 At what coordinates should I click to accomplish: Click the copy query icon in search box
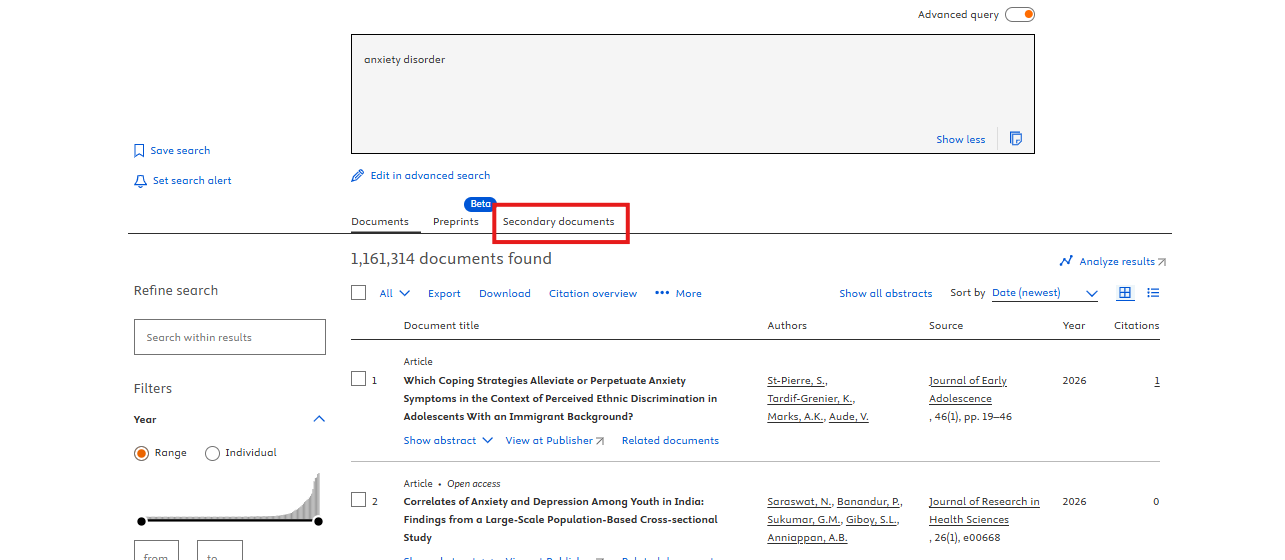coord(1016,139)
